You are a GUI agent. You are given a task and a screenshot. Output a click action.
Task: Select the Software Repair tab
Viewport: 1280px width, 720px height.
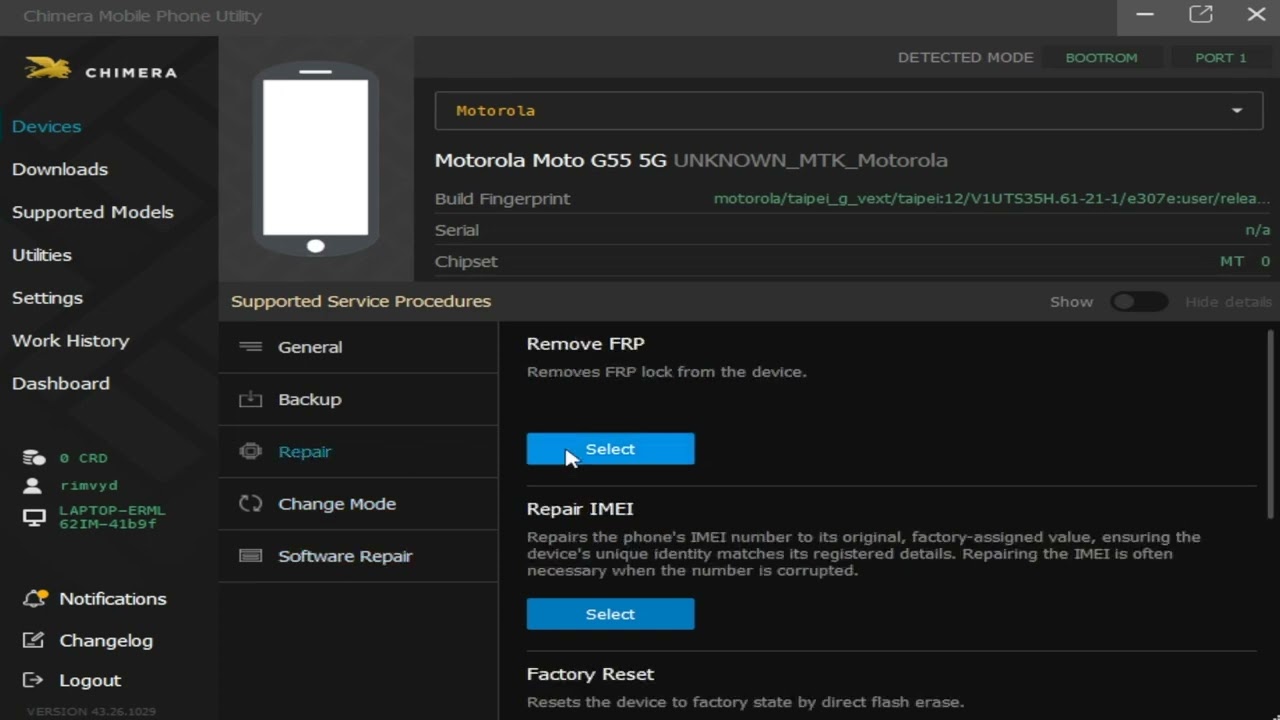tap(358, 556)
